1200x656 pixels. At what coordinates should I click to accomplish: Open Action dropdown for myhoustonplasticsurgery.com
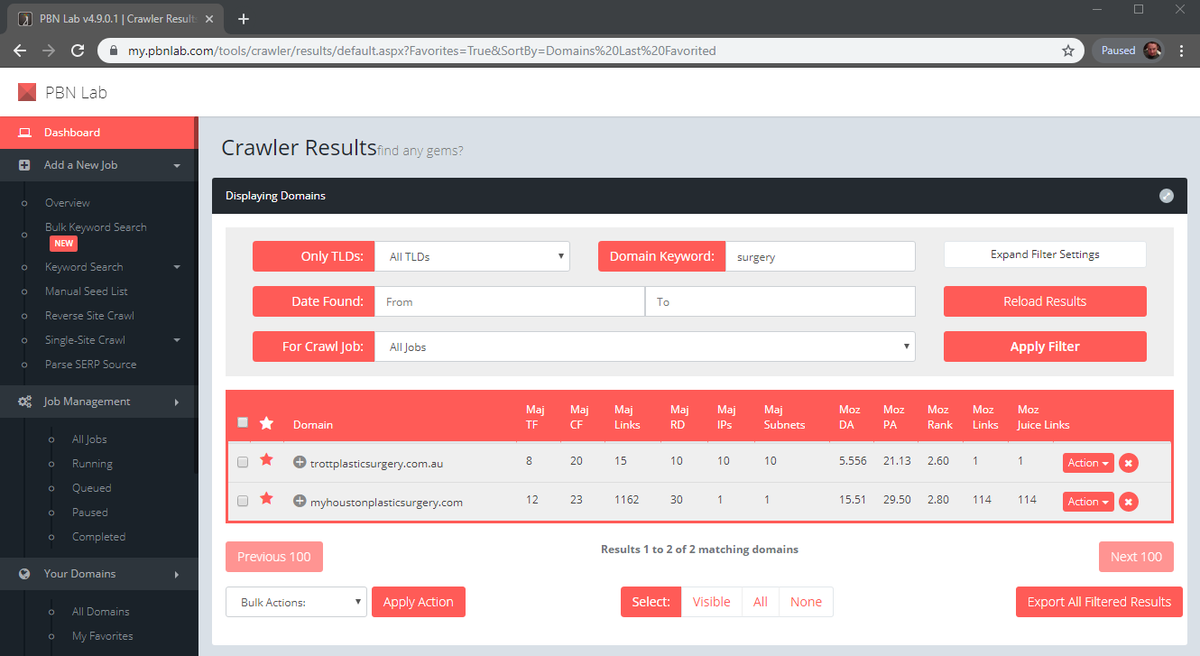pos(1088,502)
